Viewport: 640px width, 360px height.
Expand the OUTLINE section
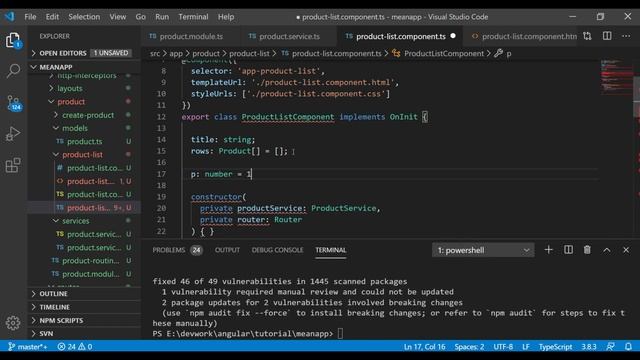[84, 294]
